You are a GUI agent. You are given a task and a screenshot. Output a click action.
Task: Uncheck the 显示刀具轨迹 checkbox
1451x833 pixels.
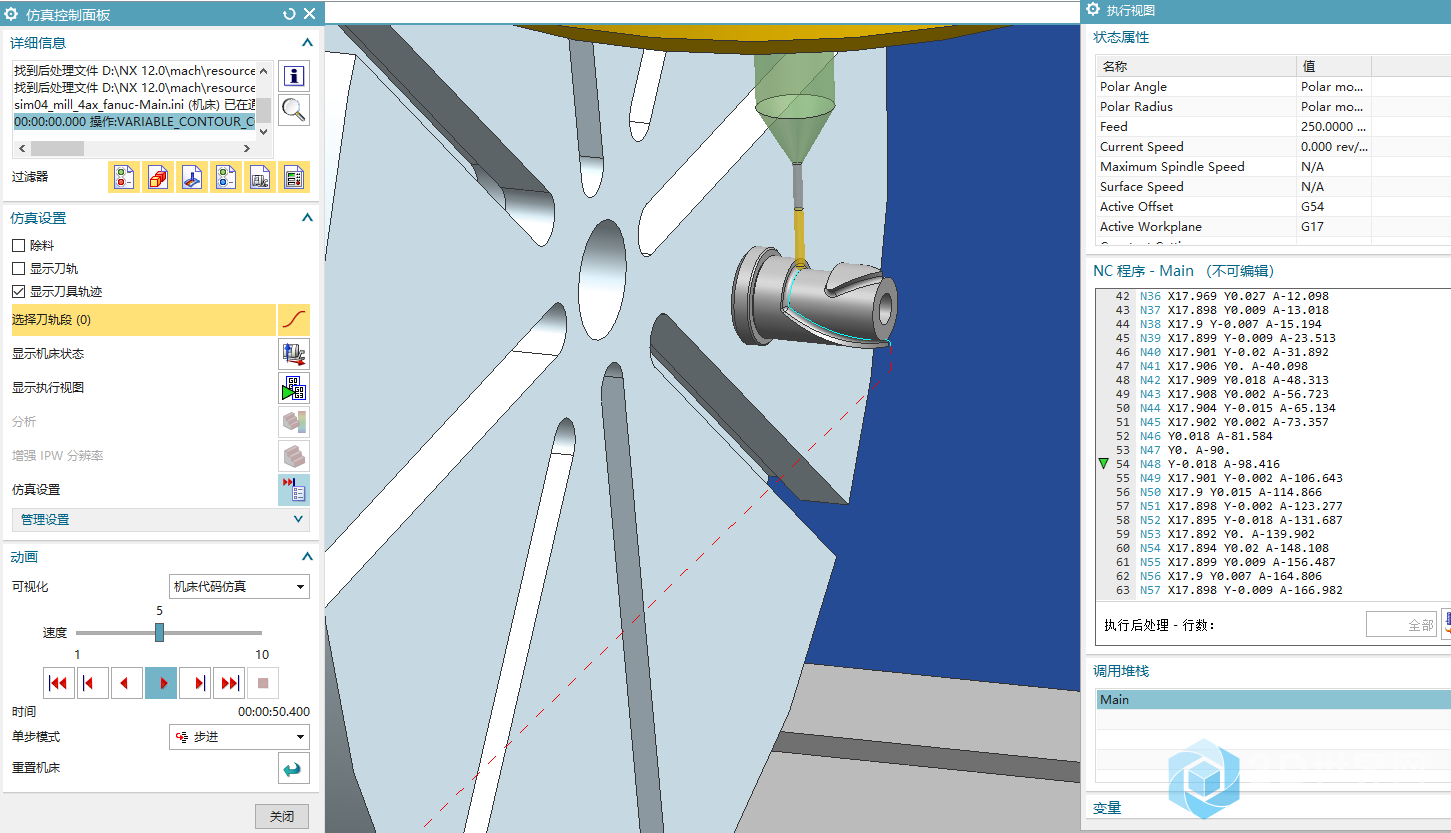click(18, 291)
